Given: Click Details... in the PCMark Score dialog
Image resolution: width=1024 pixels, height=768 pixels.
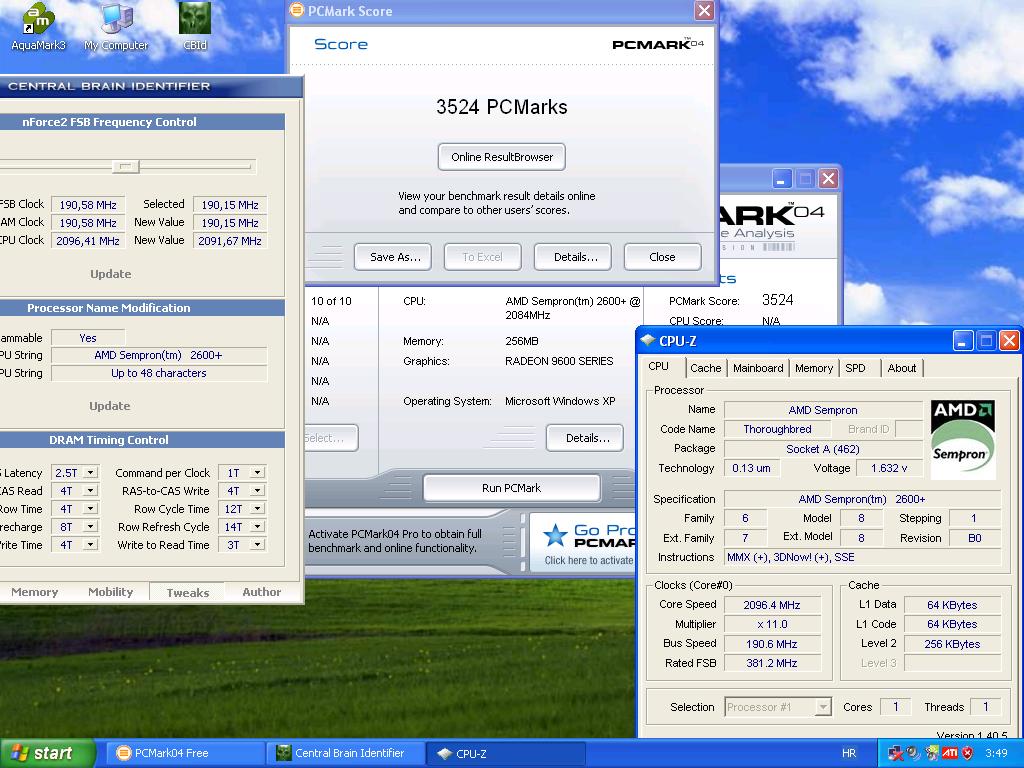Looking at the screenshot, I should tap(575, 257).
